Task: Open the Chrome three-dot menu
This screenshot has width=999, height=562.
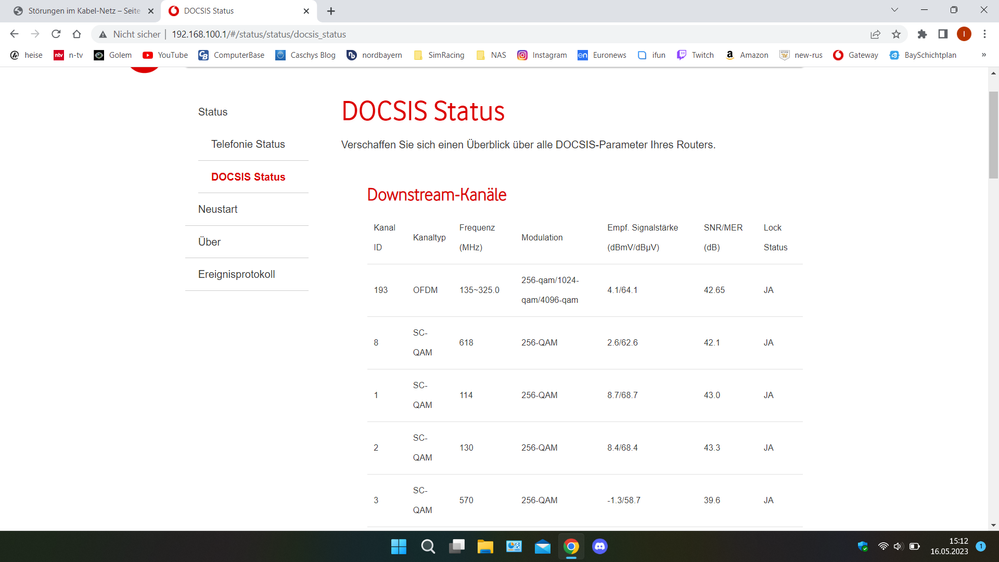Action: click(984, 34)
